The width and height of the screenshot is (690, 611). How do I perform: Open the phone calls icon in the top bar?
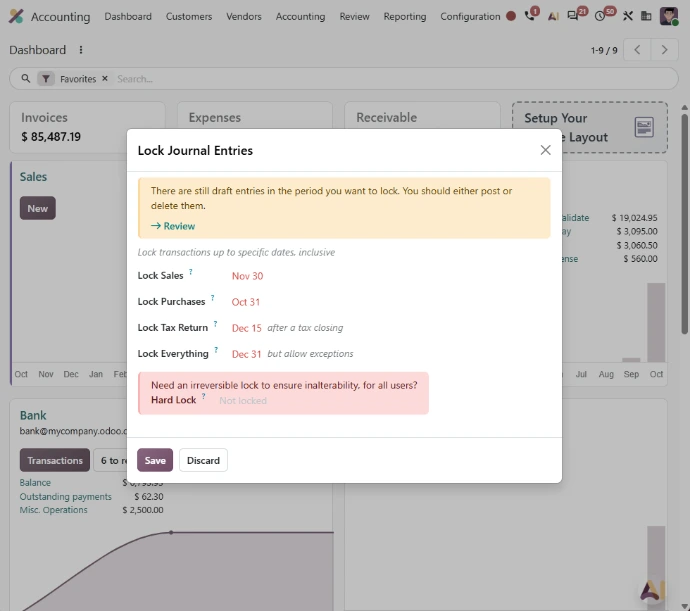coord(530,16)
